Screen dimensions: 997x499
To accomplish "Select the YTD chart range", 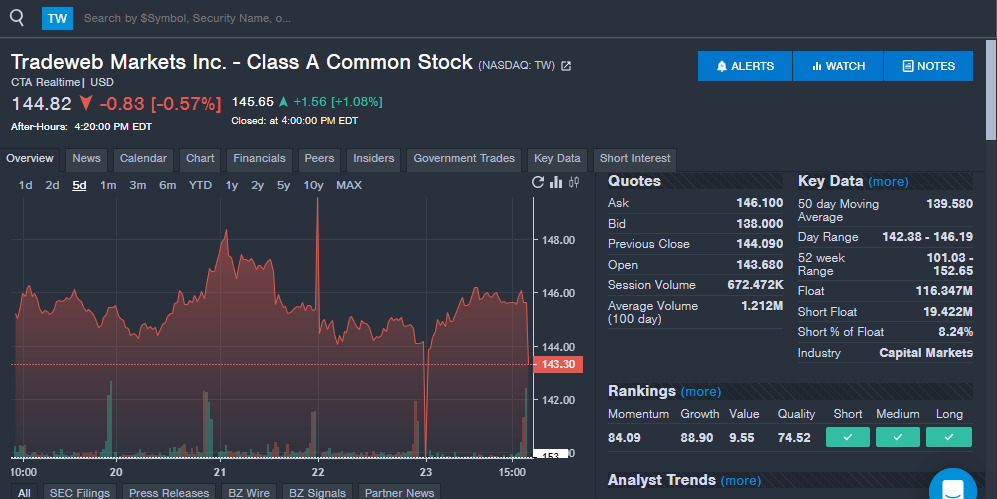I will [200, 186].
